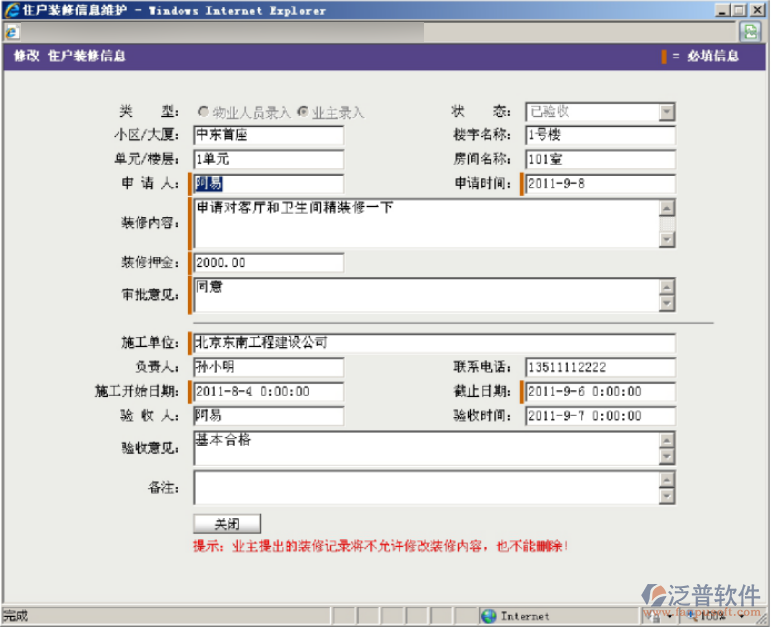Screen dimensions: 771x628
Task: Minimize the Internet Explorer window
Action: (x=721, y=10)
